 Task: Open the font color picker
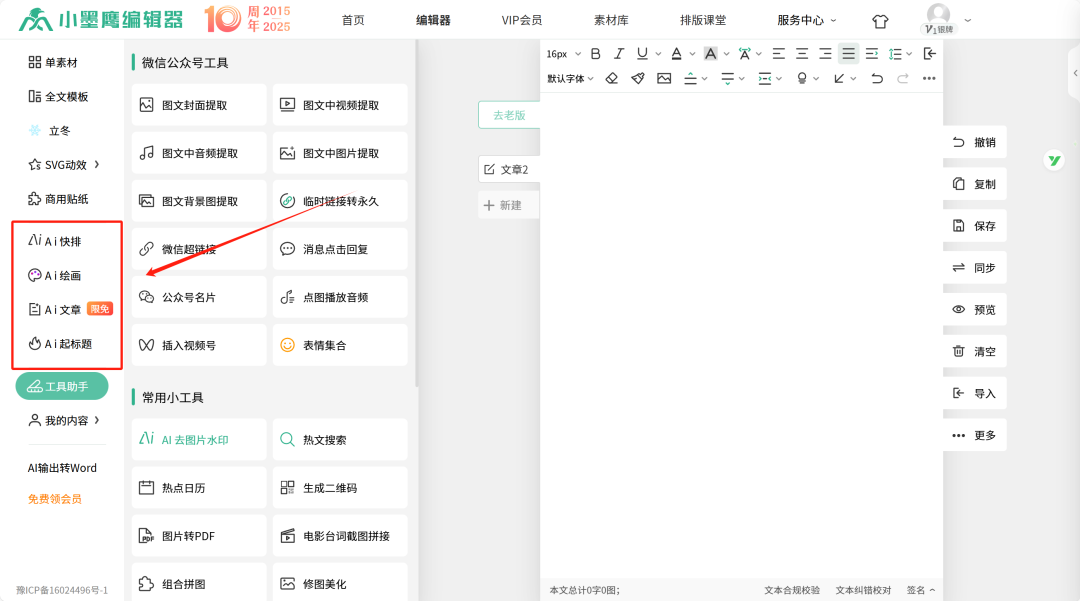click(677, 54)
